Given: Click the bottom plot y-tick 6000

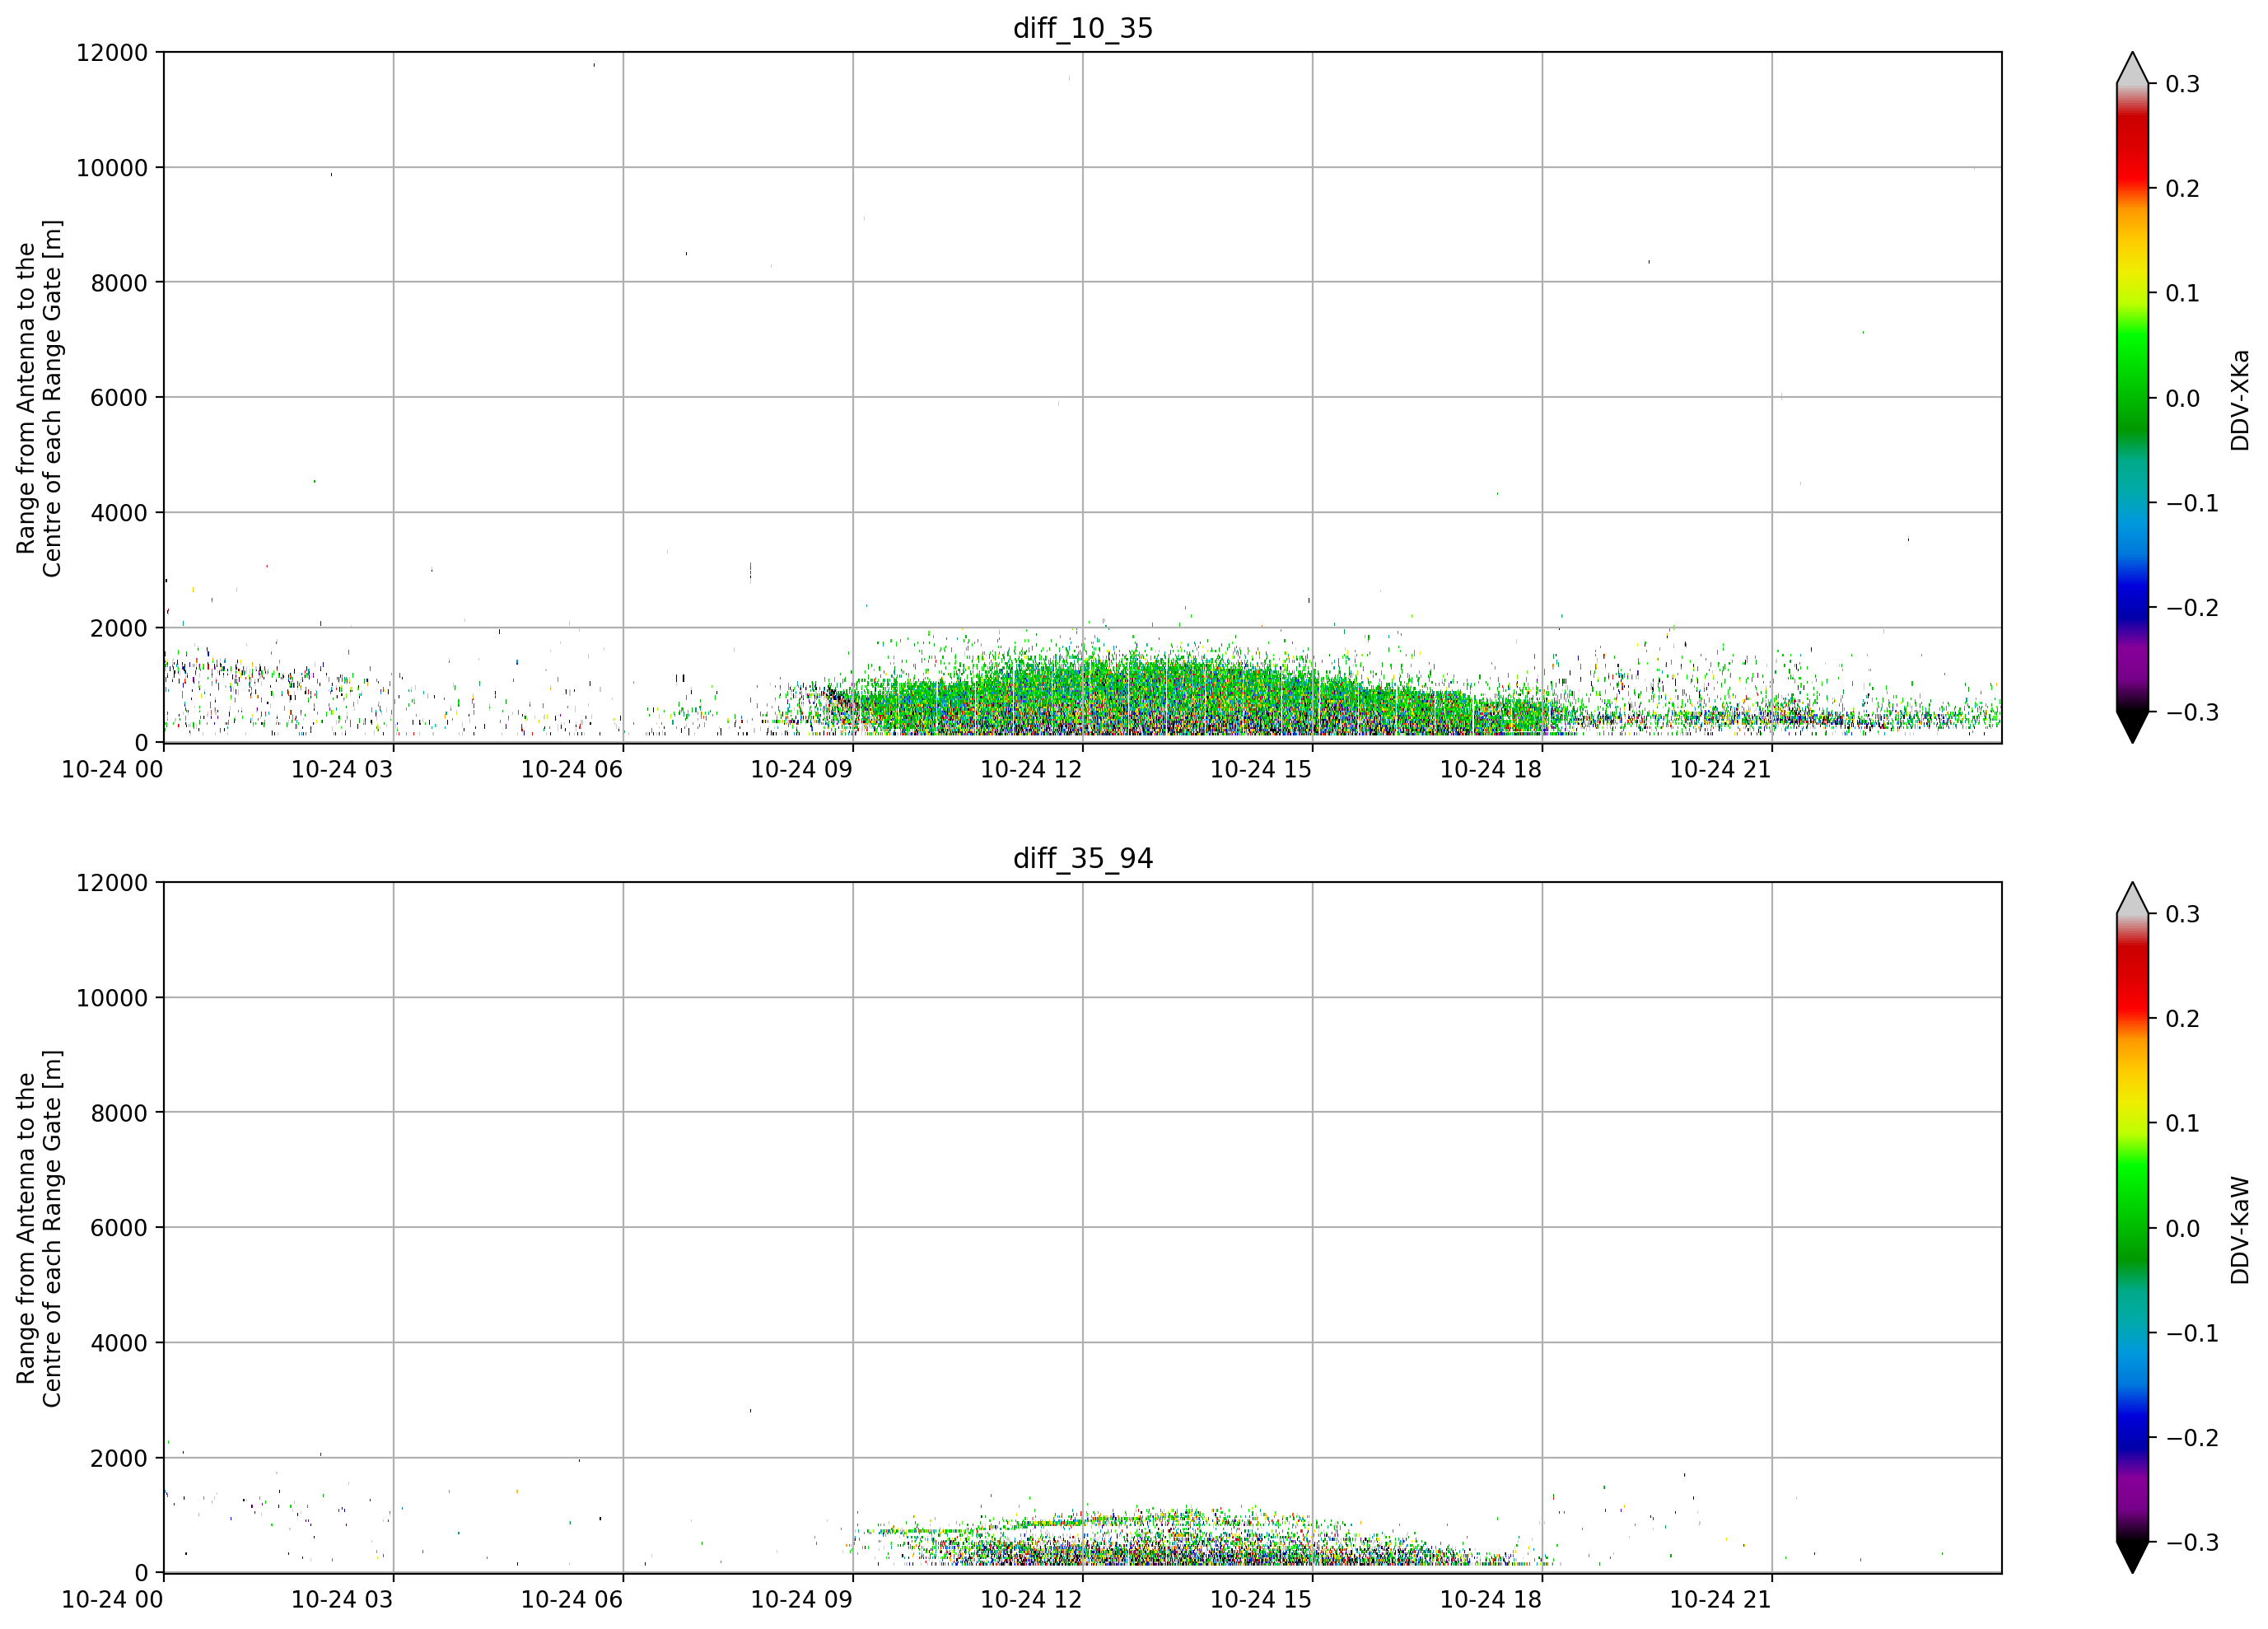Looking at the screenshot, I should [119, 1228].
